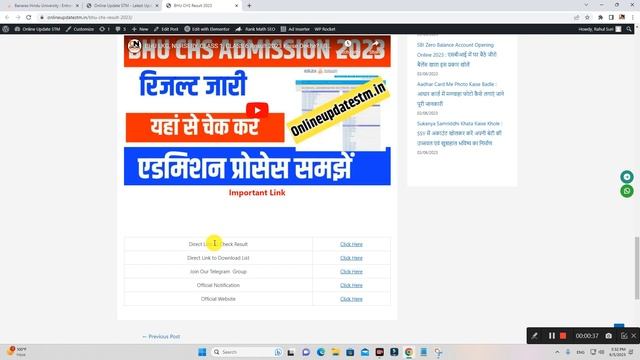This screenshot has width=640, height=360.
Task: Click Edit Post in admin bar
Action: coord(166,29)
